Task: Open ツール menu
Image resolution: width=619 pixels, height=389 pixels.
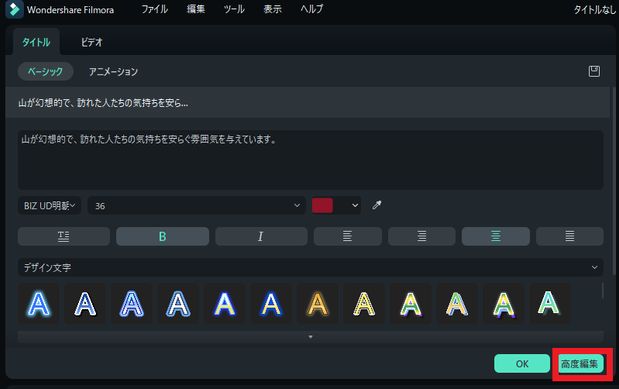Action: coord(234,9)
